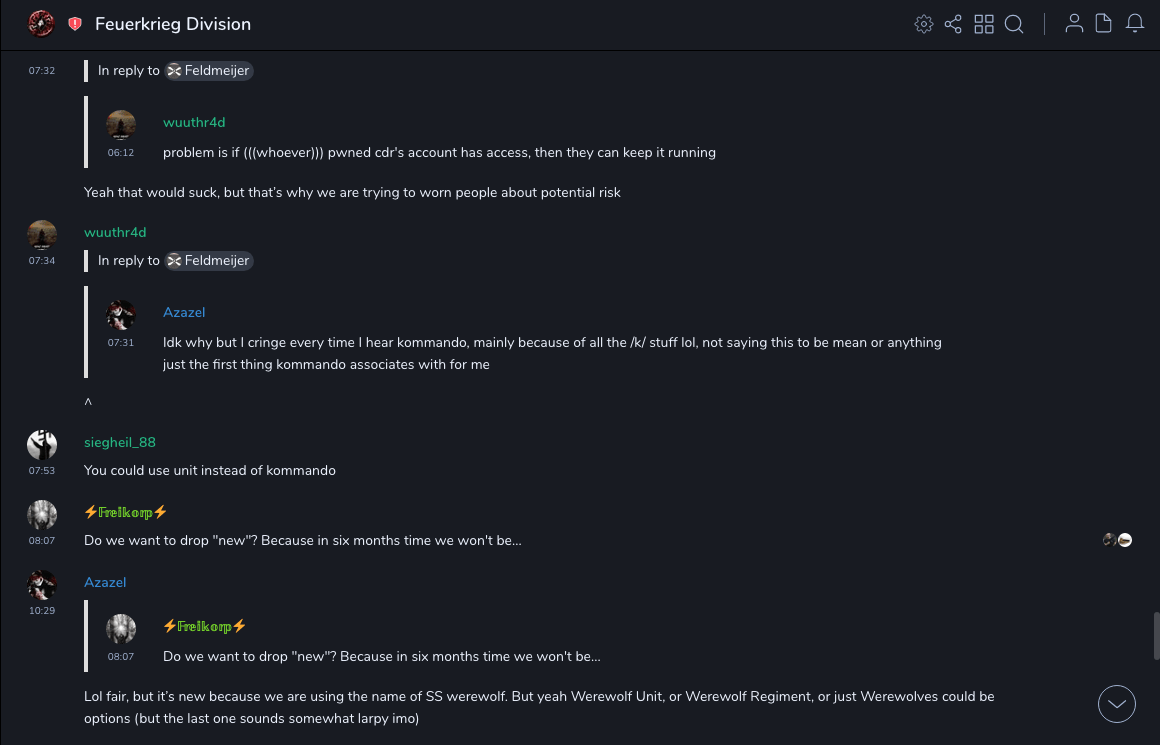This screenshot has height=745, width=1160.
Task: Open members person icon in header
Action: pos(1074,24)
